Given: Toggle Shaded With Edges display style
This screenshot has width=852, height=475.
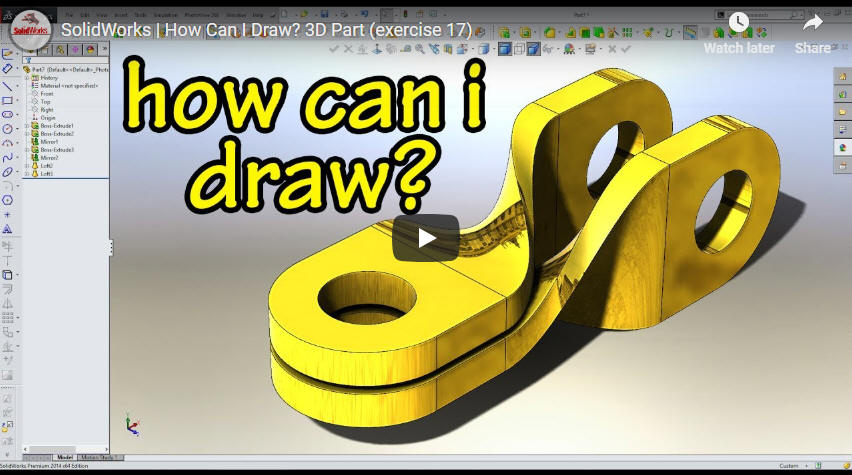Looking at the screenshot, I should (x=505, y=49).
